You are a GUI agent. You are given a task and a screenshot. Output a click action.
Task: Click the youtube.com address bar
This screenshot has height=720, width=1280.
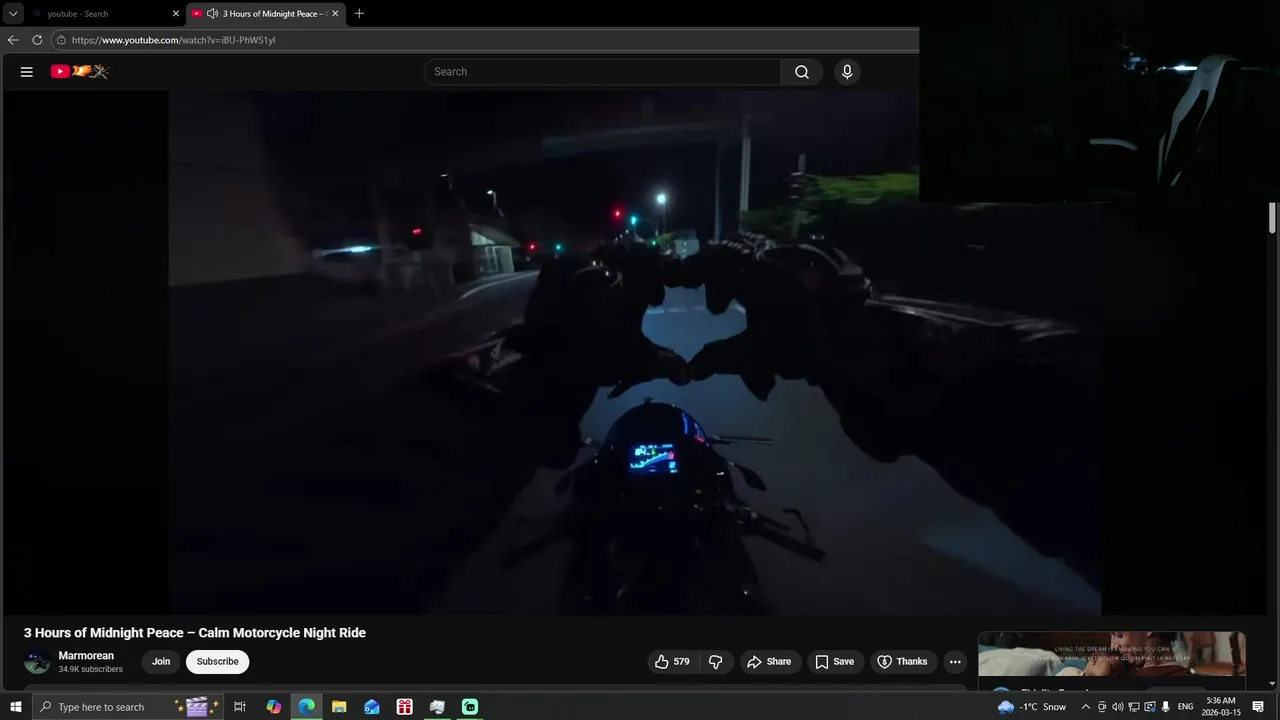485,40
